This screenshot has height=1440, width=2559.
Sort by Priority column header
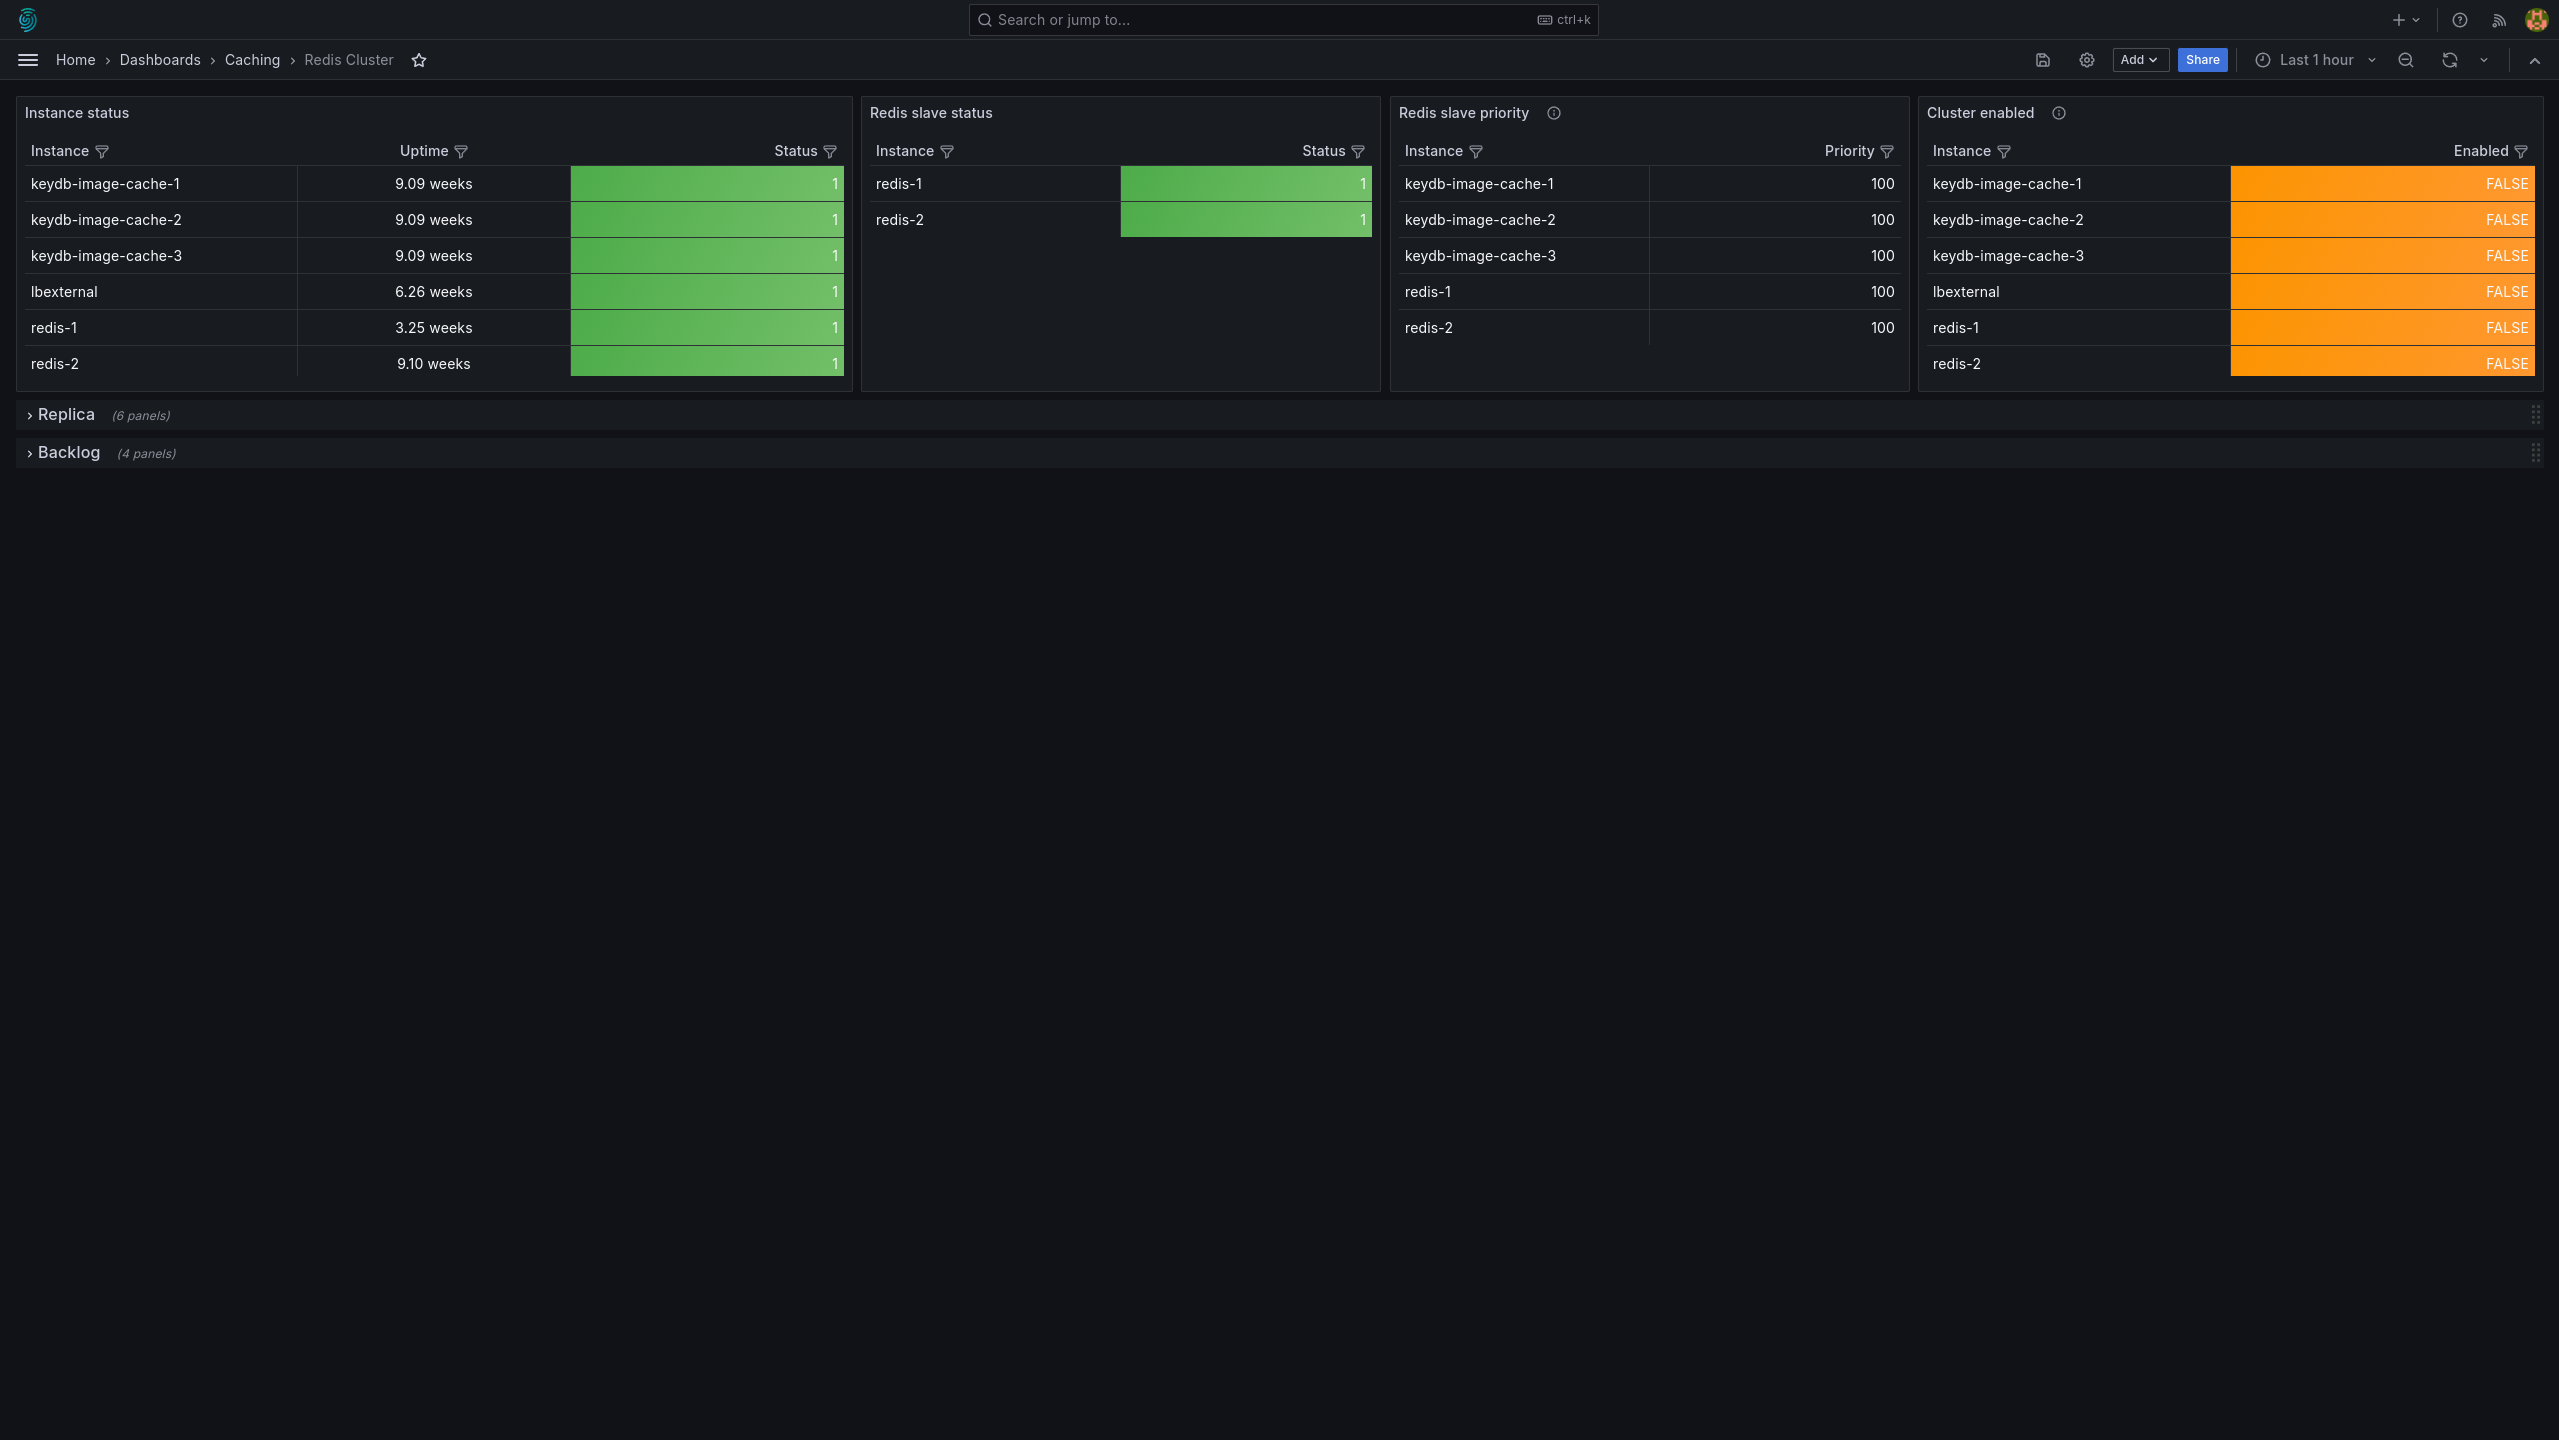click(1849, 151)
